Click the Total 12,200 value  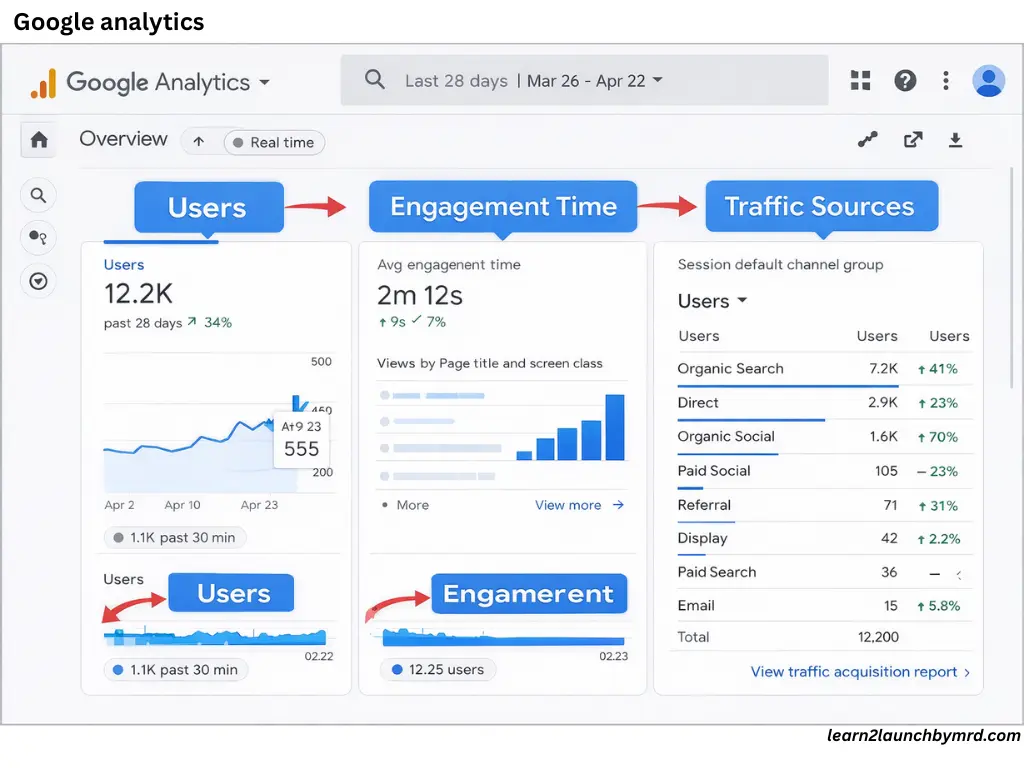pos(878,637)
